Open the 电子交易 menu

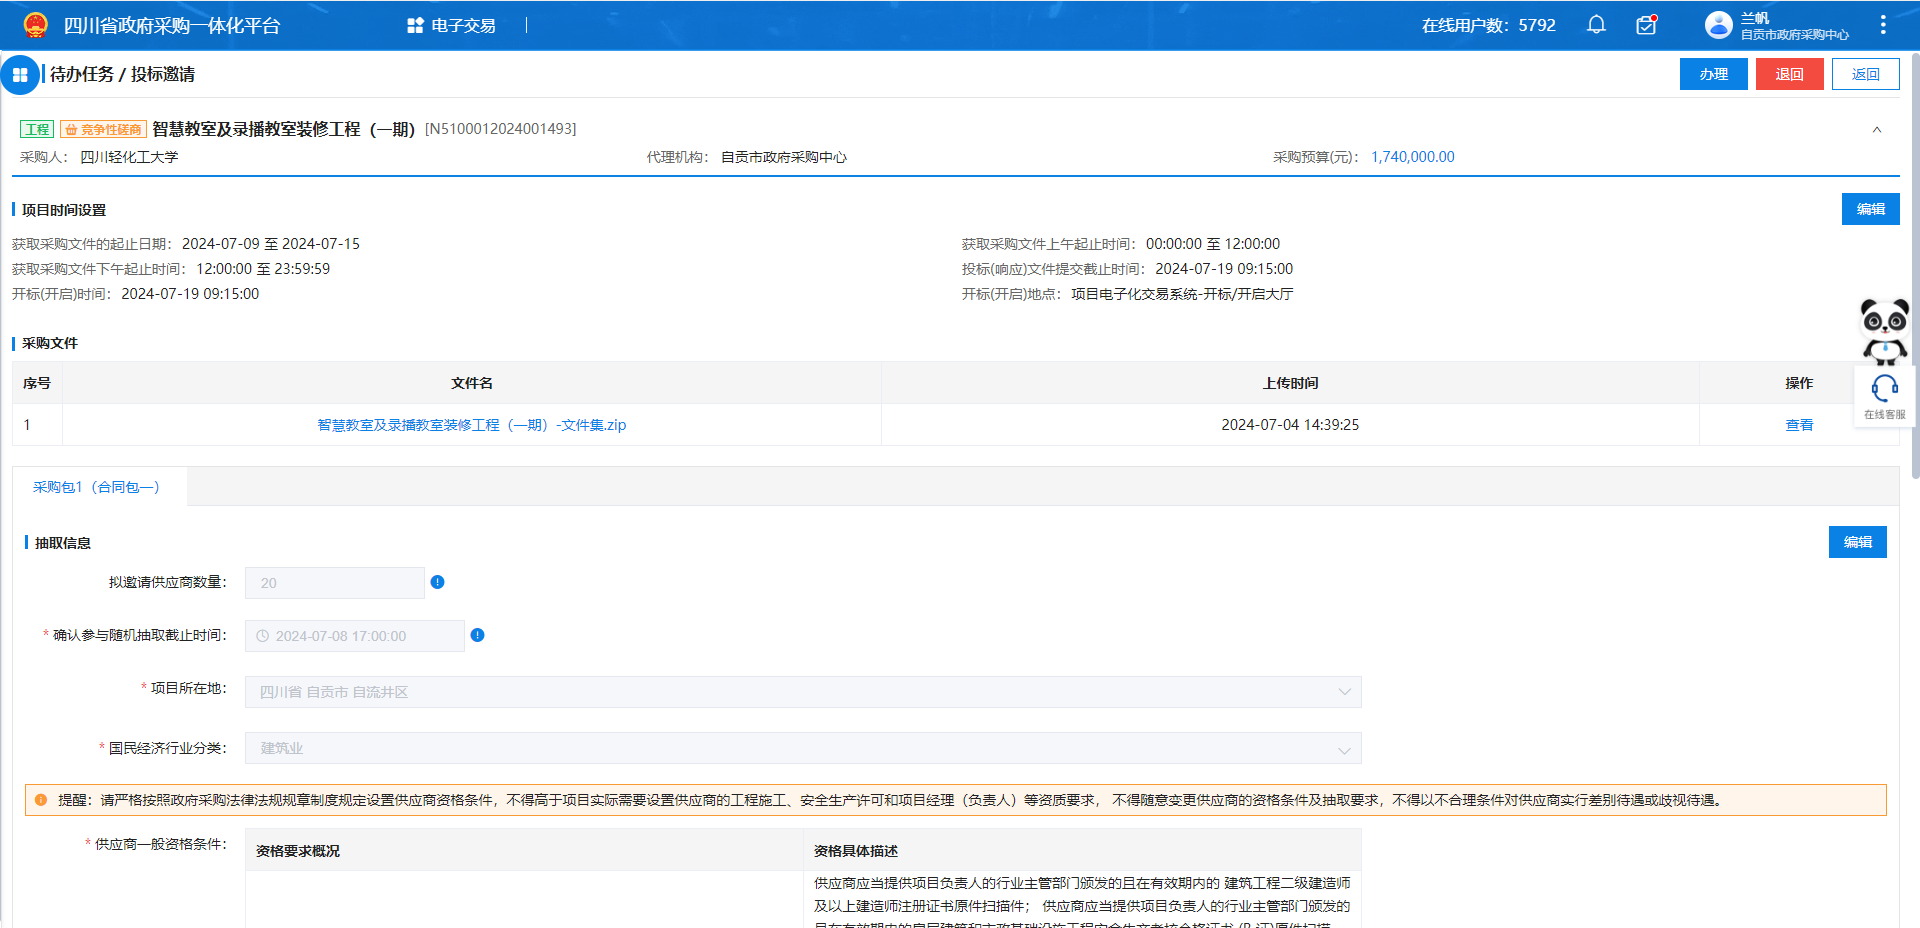[x=452, y=25]
